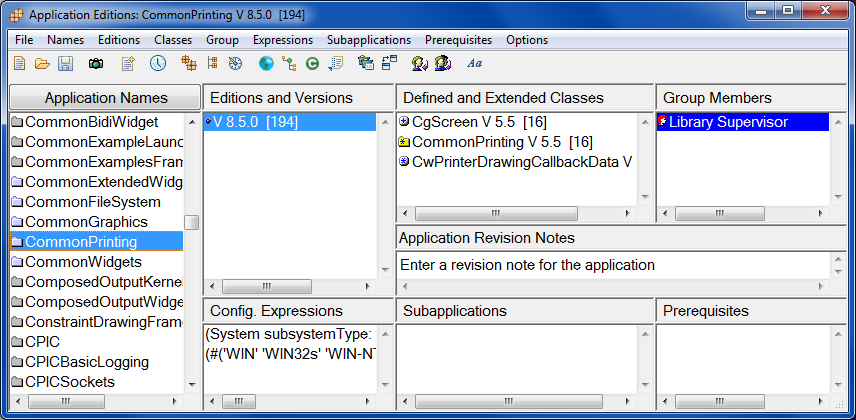This screenshot has height=420, width=856.
Task: Click the green circular C toolbar icon
Action: click(x=312, y=63)
